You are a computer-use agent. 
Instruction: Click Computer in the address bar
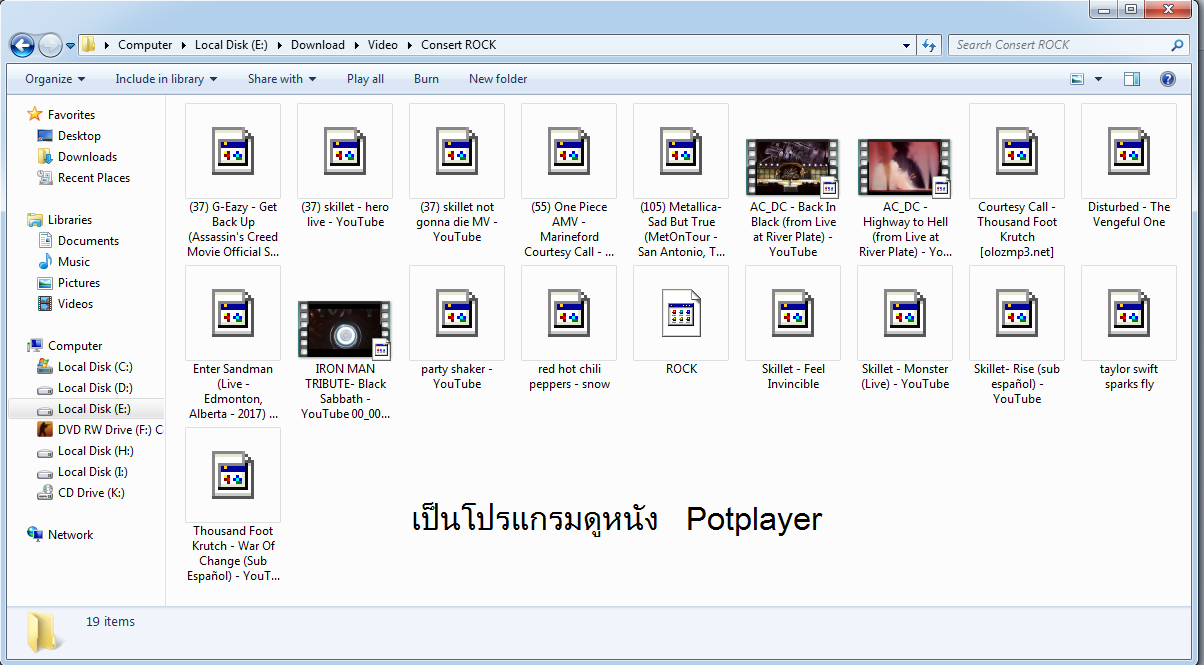tap(145, 45)
